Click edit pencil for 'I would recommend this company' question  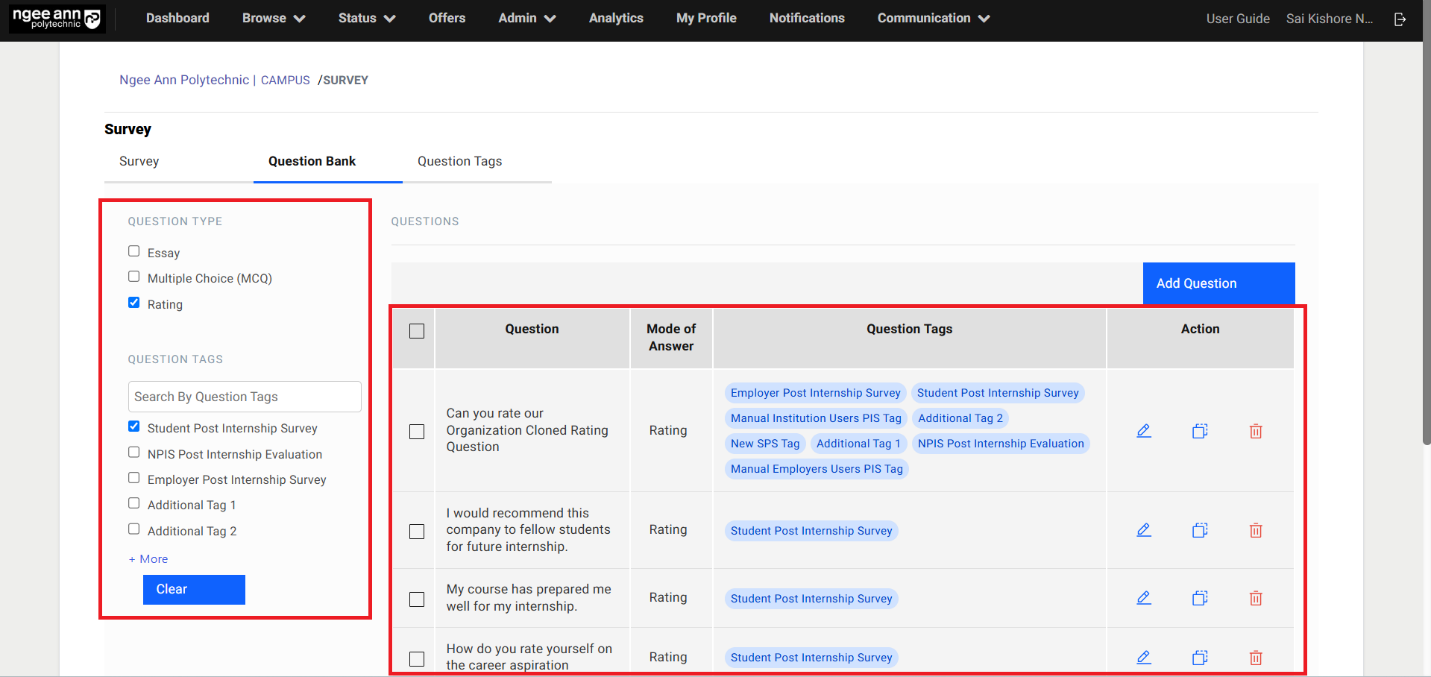(1144, 531)
